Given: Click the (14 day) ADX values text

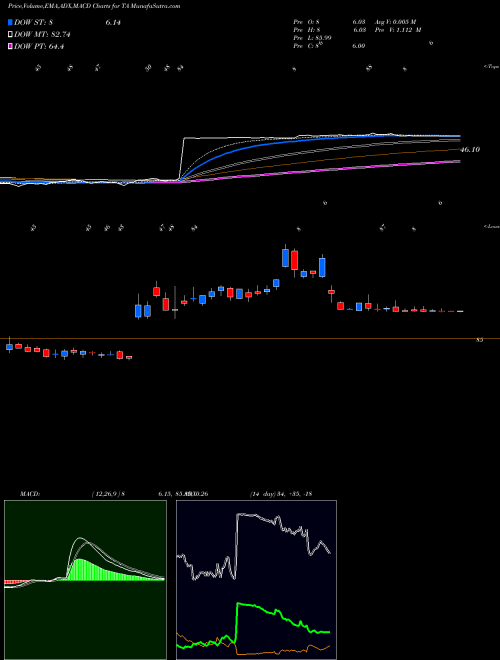Looking at the screenshot, I should point(281,494).
